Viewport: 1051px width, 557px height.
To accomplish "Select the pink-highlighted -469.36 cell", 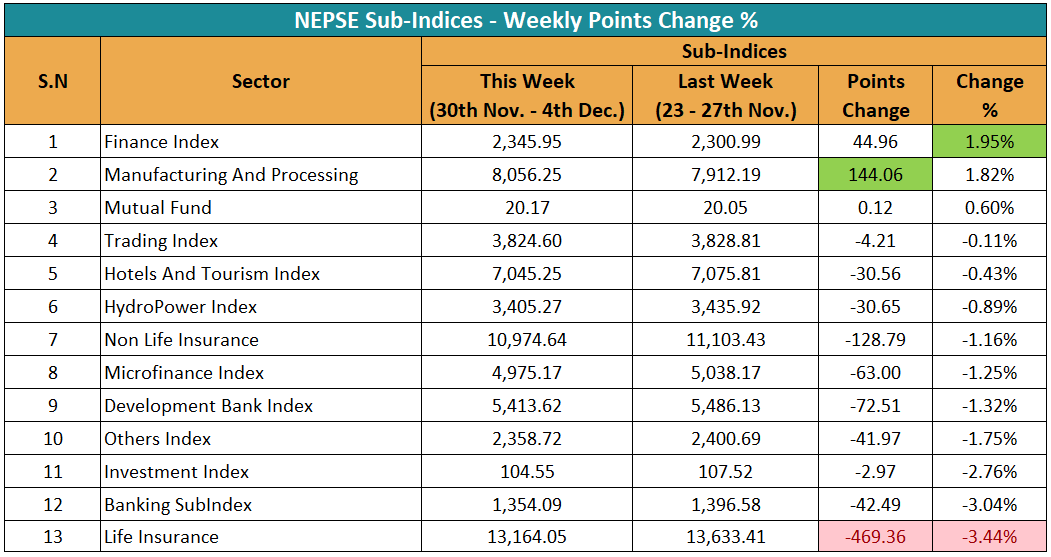I will [875, 537].
